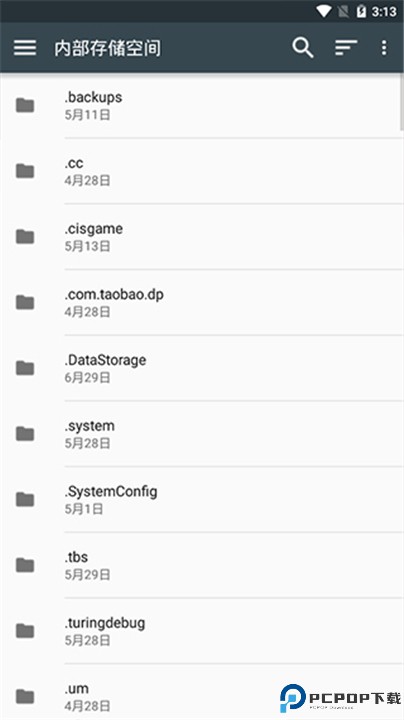Tap the search magnifier icon

pos(303,47)
